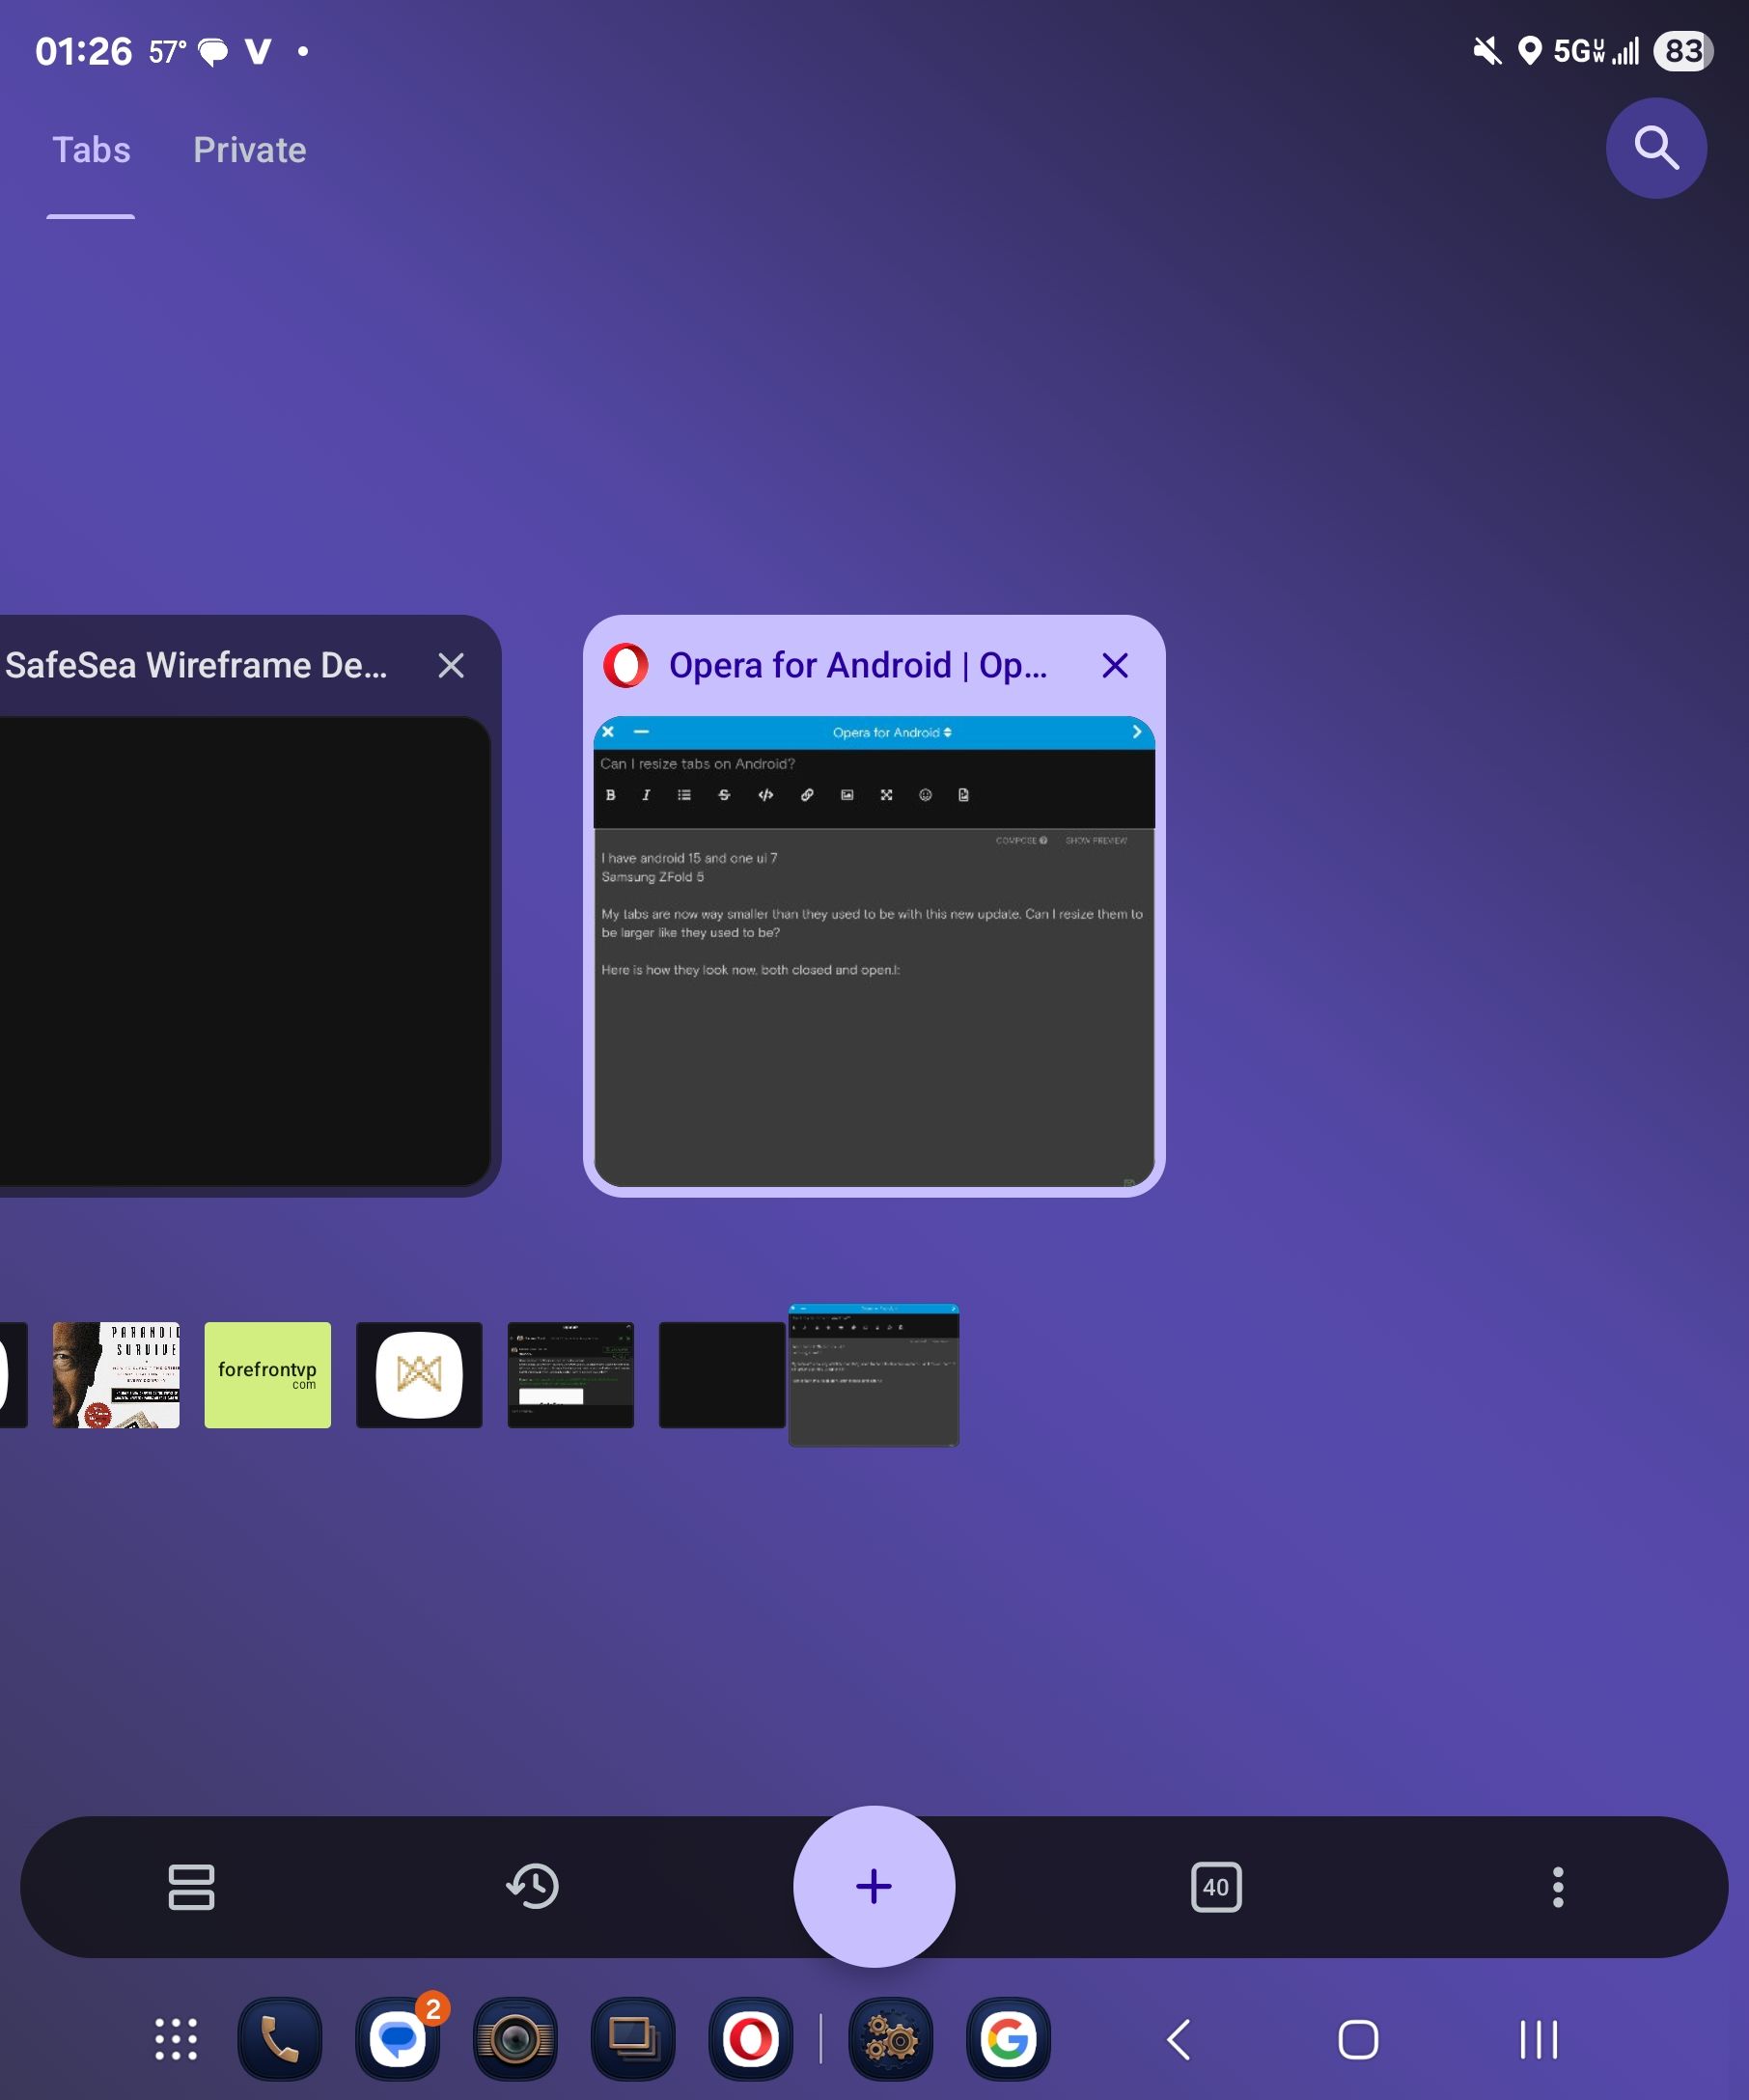Tap the Android back navigation button
This screenshot has width=1749, height=2100.
(x=1179, y=2038)
